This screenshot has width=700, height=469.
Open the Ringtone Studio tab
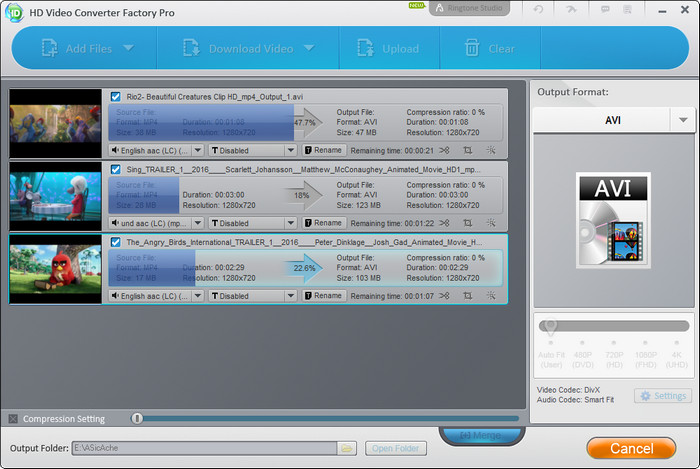tap(469, 8)
